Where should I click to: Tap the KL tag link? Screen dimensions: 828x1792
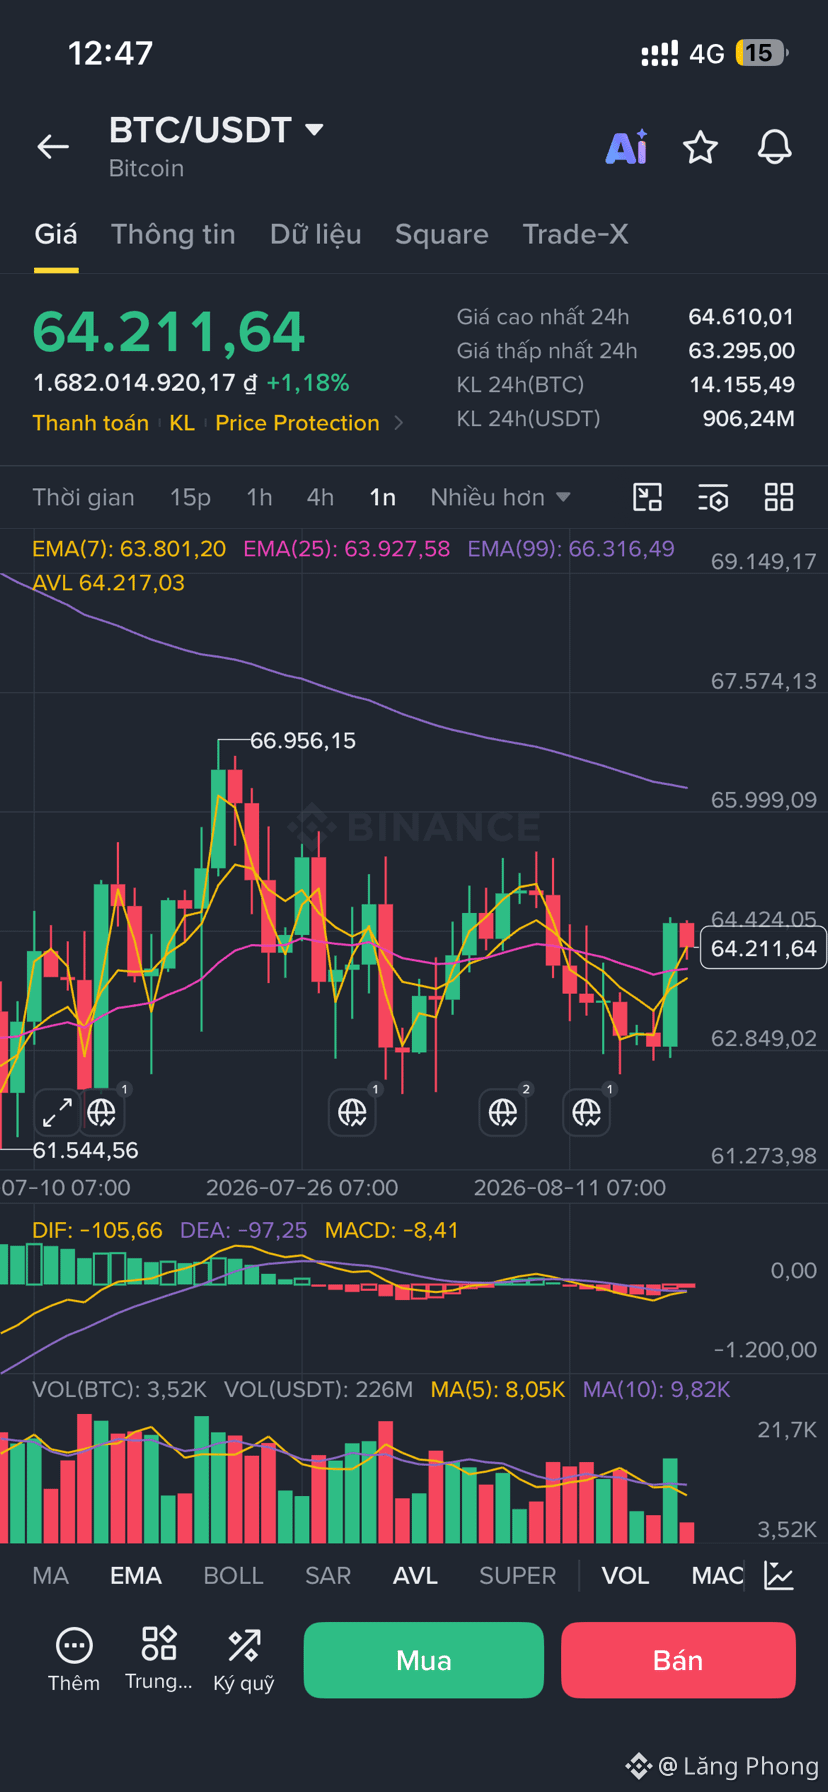(182, 423)
